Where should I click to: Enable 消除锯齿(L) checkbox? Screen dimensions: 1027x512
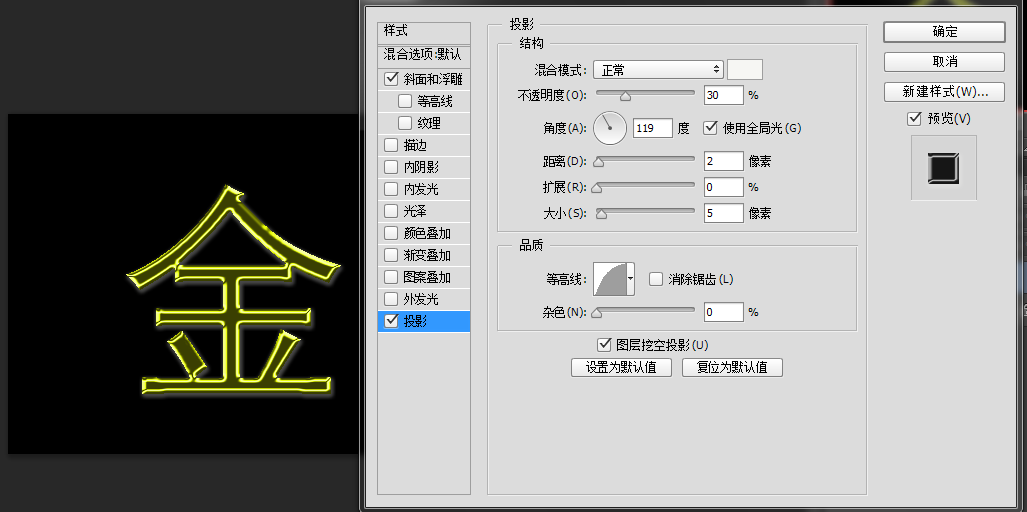click(656, 280)
